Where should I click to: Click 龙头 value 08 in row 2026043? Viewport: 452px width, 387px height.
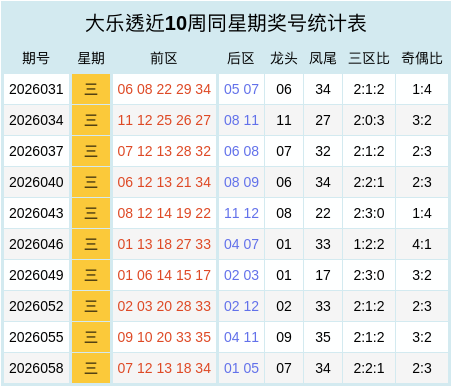(x=284, y=213)
